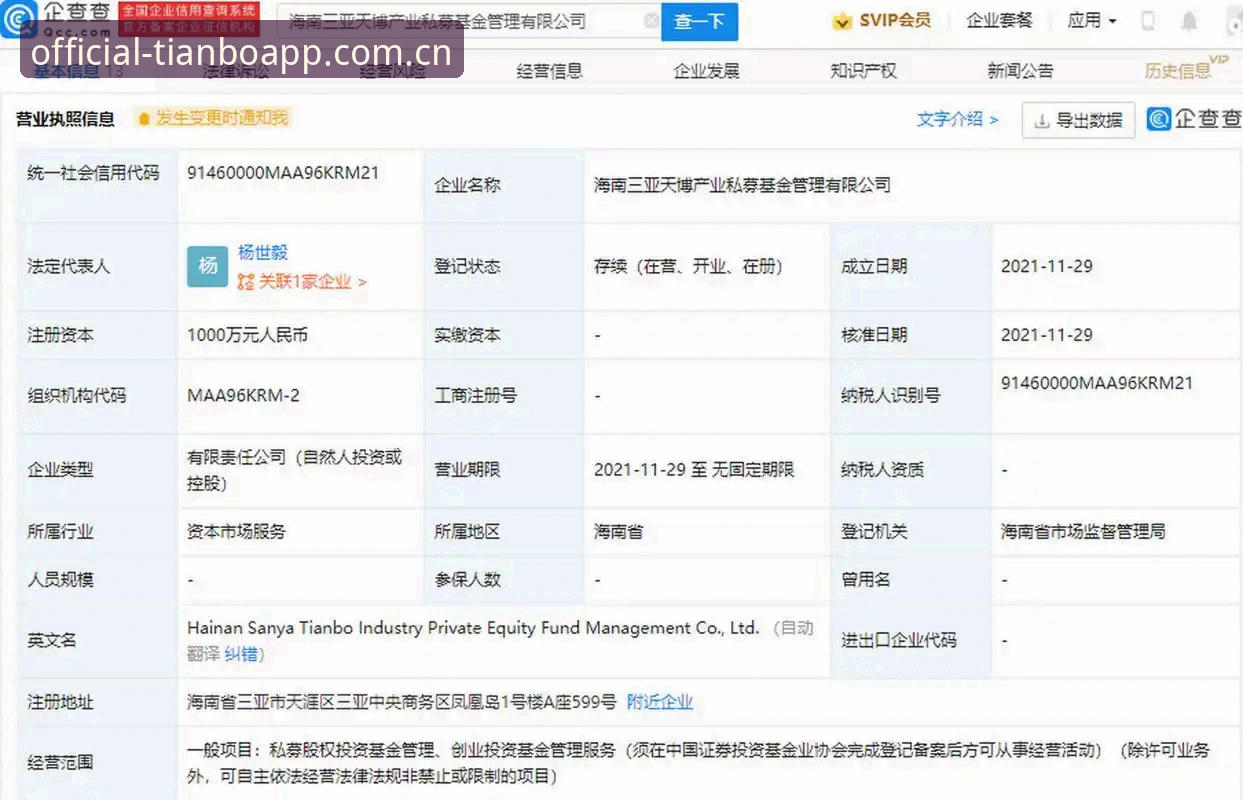The image size is (1243, 800).
Task: Clear the search box with the X icon
Action: coord(651,20)
